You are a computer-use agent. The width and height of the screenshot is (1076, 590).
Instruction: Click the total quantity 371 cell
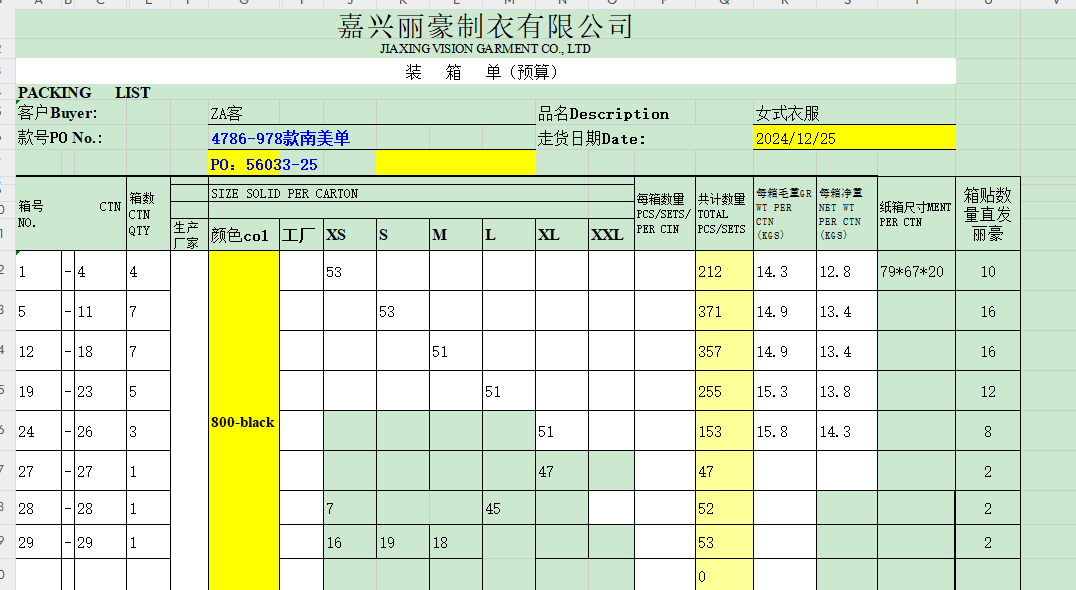pos(723,312)
